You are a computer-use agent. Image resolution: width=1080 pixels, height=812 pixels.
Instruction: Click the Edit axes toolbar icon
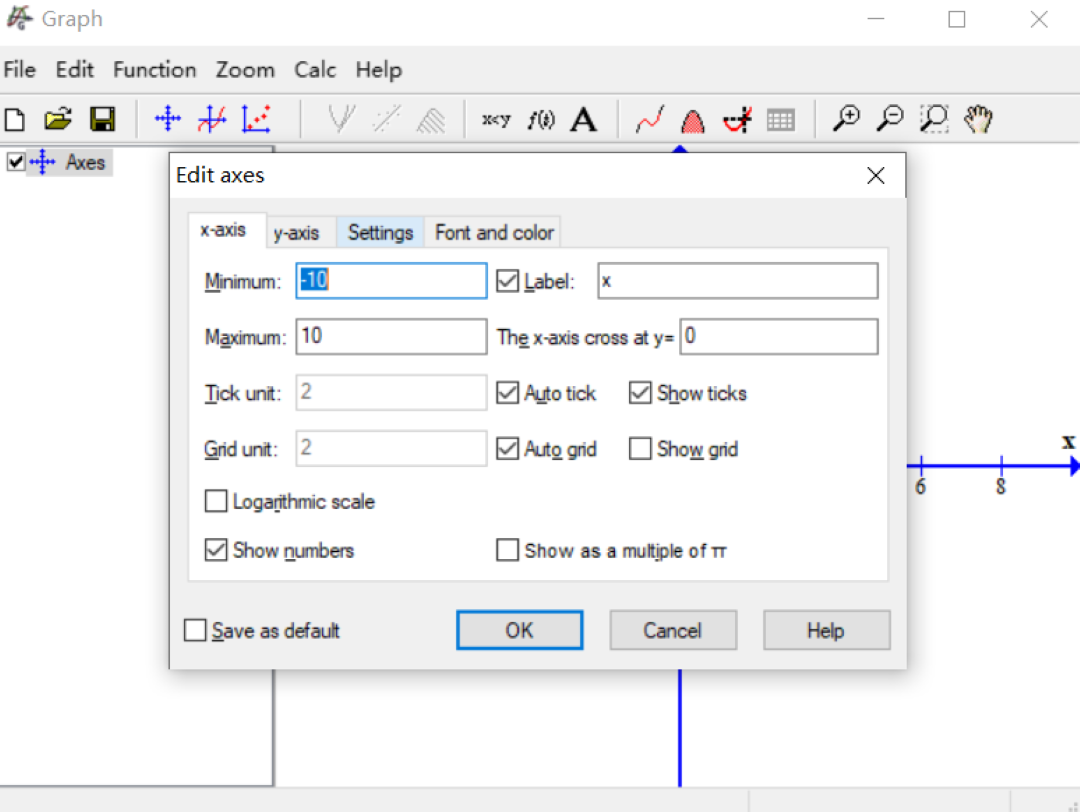point(168,120)
